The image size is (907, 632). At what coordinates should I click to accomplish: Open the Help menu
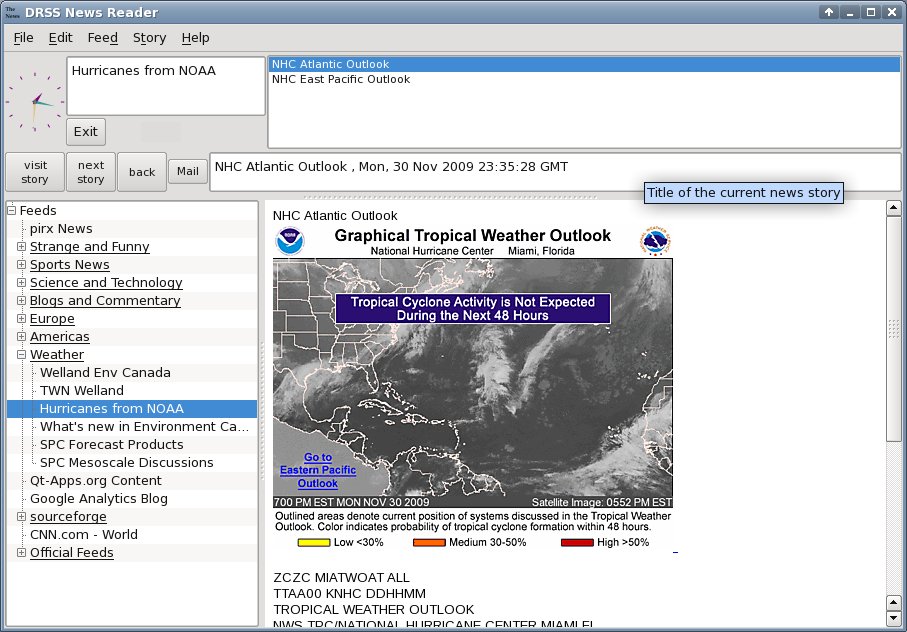click(196, 38)
